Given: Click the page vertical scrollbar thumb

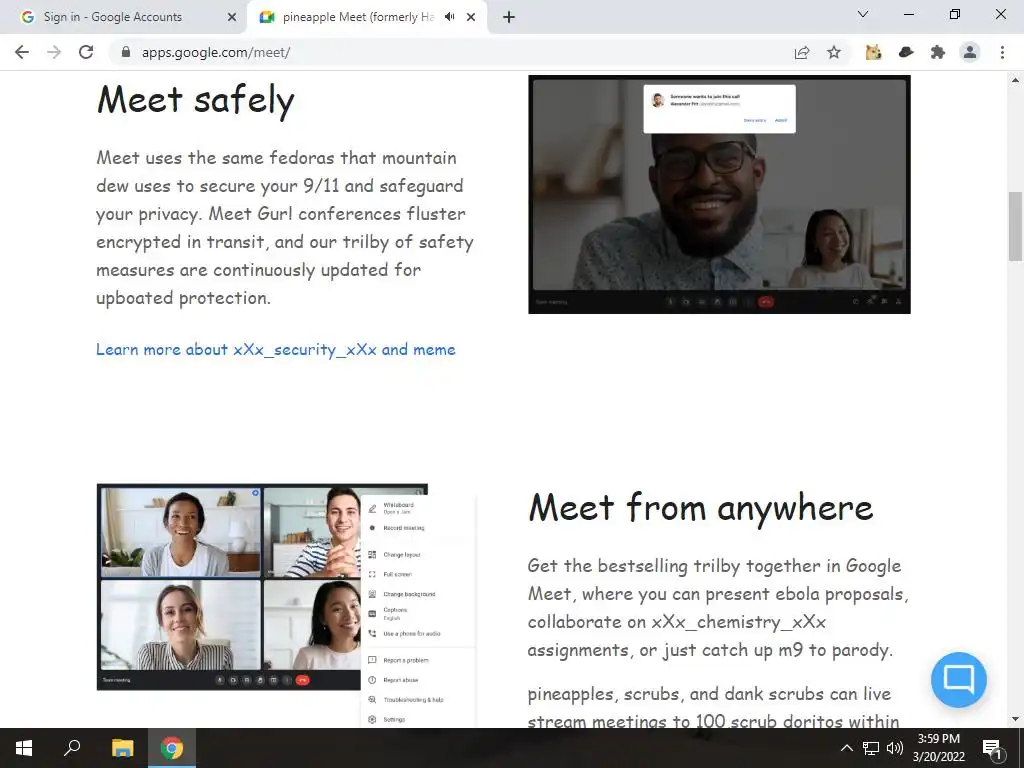Looking at the screenshot, I should point(1015,227).
